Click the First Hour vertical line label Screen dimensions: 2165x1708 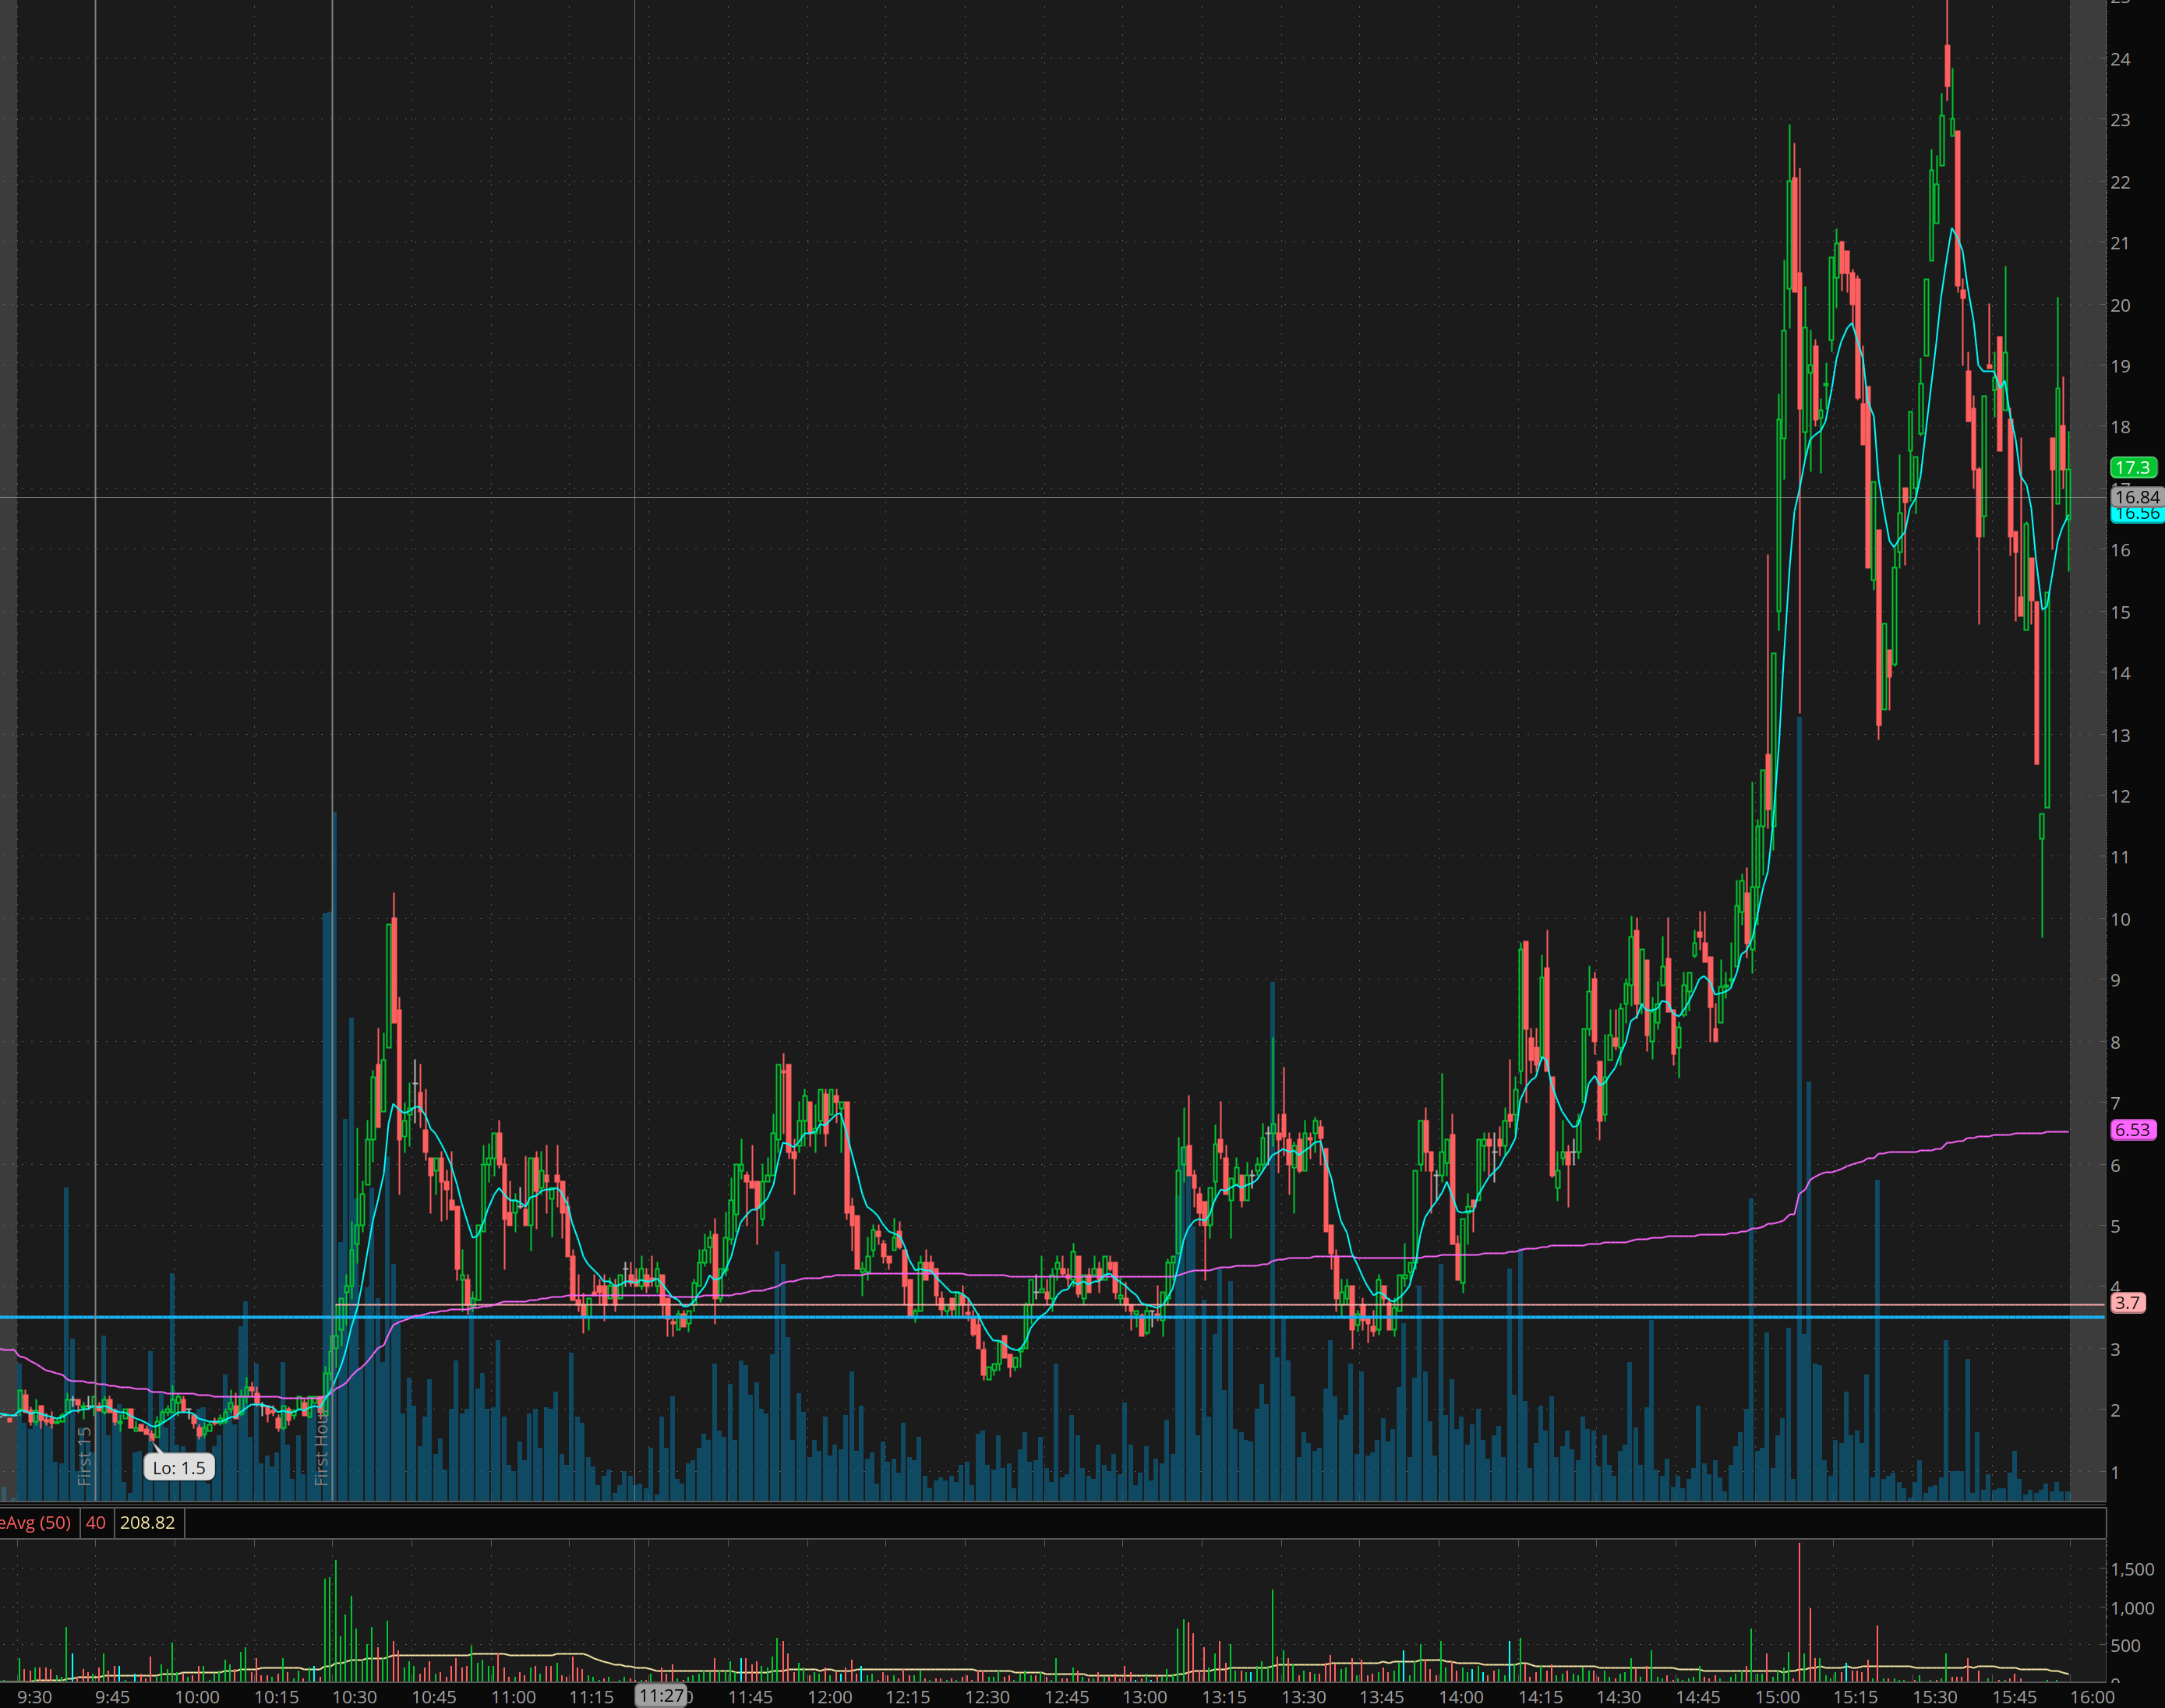point(322,1448)
